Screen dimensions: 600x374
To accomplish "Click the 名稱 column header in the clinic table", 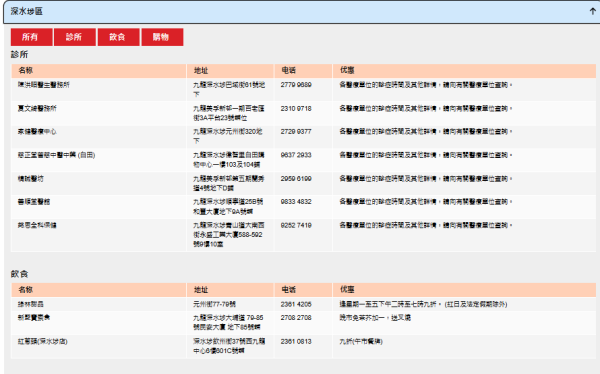I will point(26,70).
